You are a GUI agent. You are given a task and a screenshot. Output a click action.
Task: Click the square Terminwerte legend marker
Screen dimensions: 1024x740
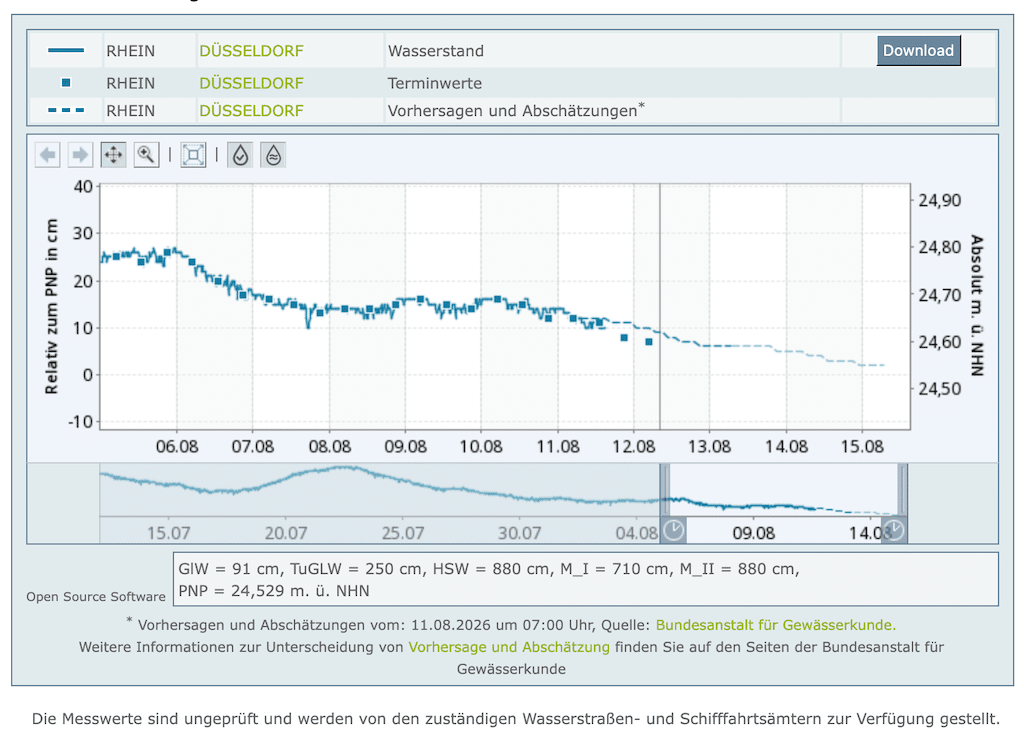[66, 82]
